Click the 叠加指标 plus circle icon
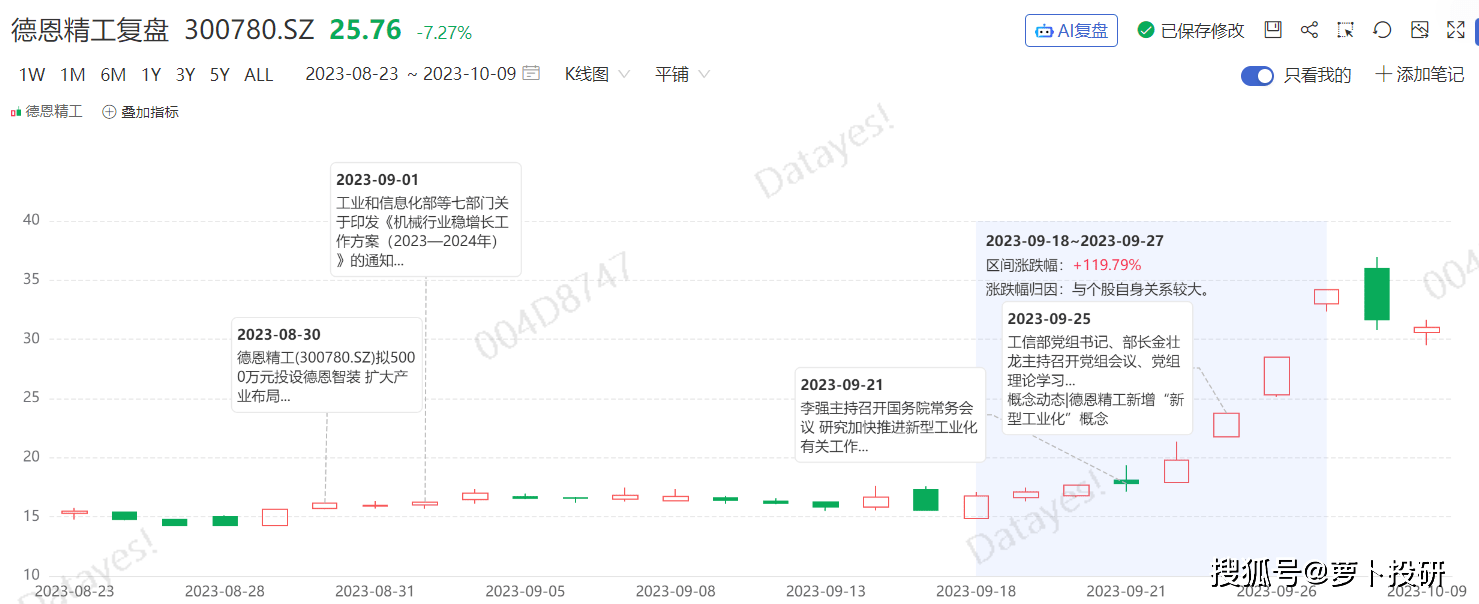Screen dimensions: 1479x604 110,112
